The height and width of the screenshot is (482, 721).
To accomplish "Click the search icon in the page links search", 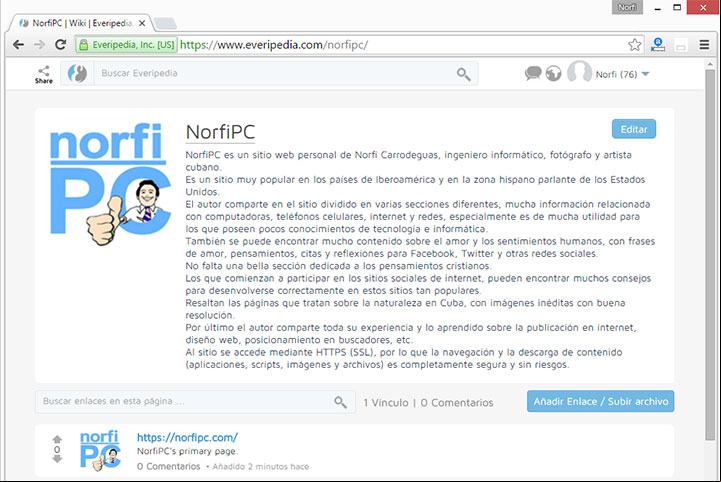I will click(340, 402).
